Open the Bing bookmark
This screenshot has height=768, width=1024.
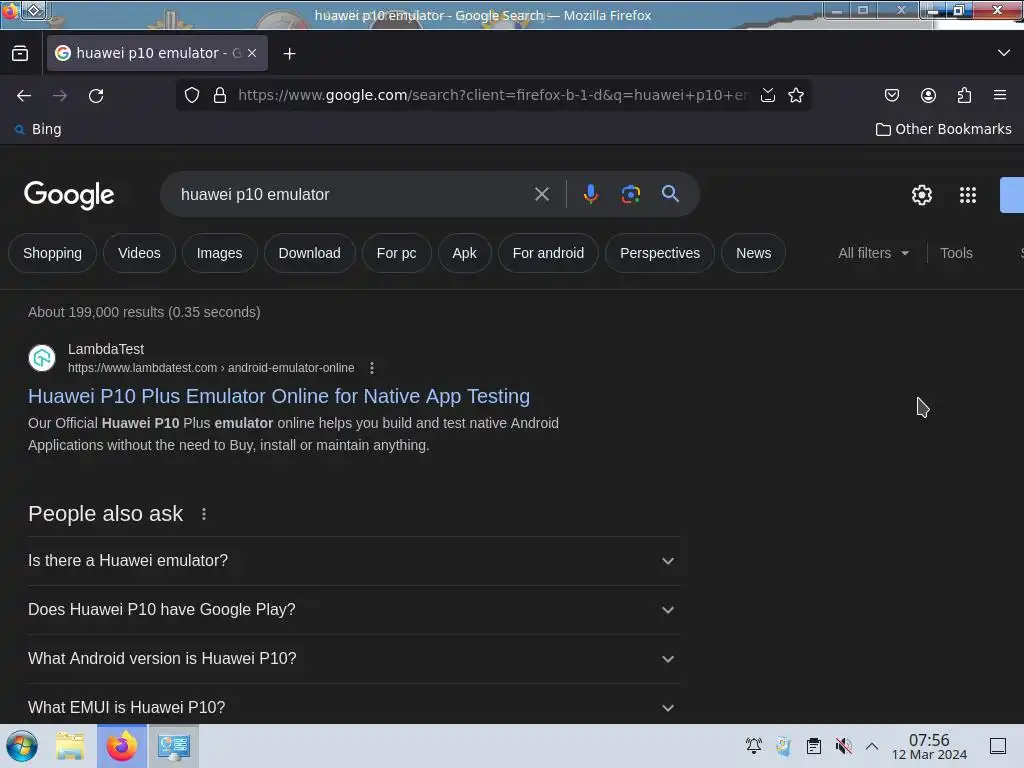[39, 129]
